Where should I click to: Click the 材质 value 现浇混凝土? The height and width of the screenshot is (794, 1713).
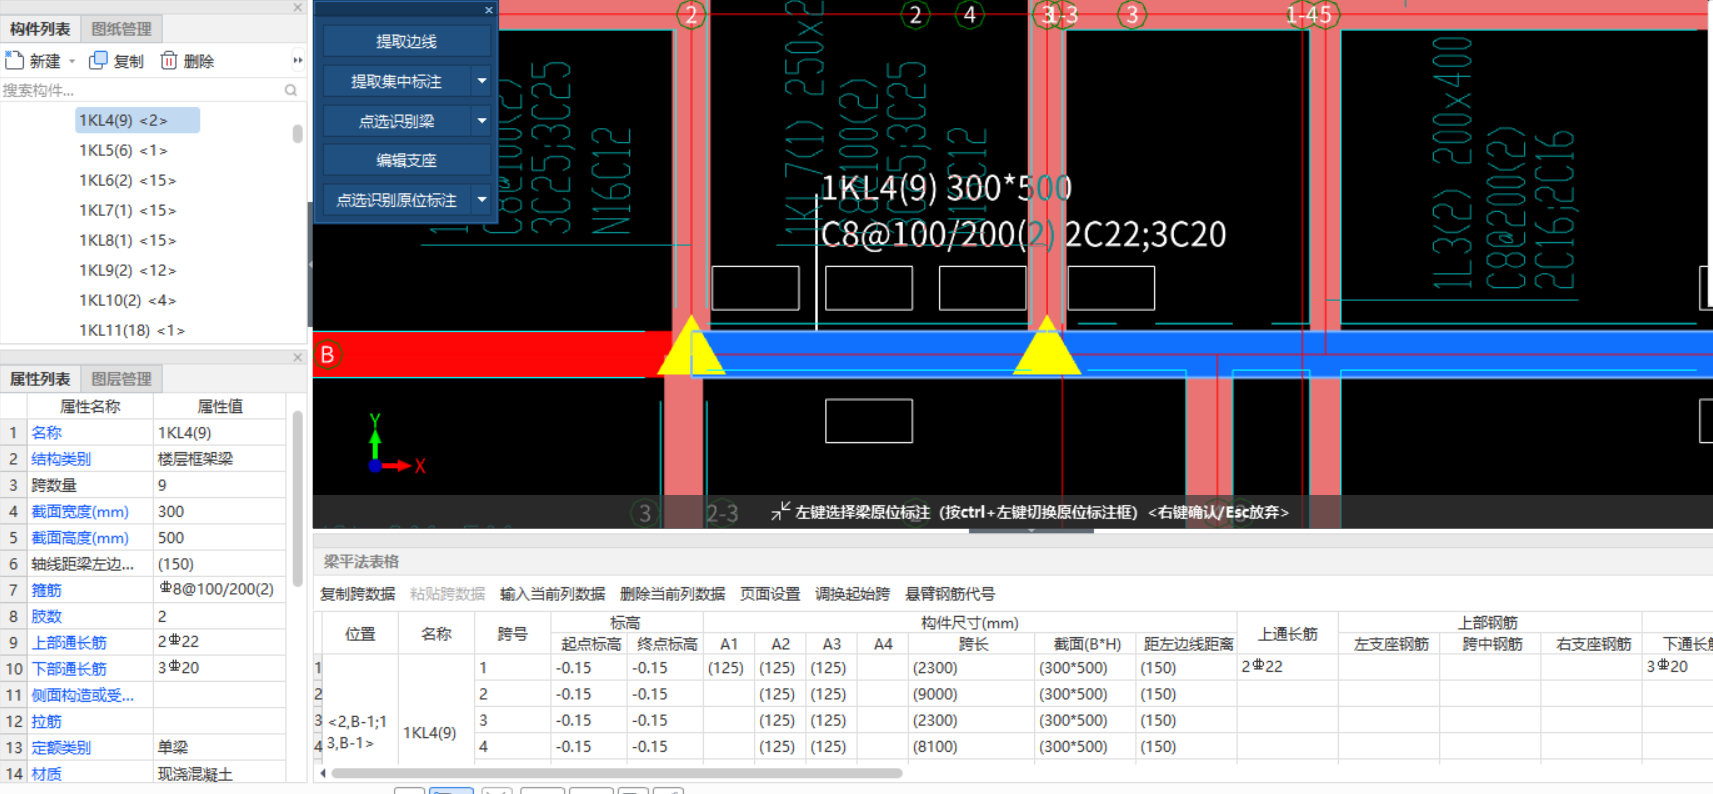(x=220, y=773)
